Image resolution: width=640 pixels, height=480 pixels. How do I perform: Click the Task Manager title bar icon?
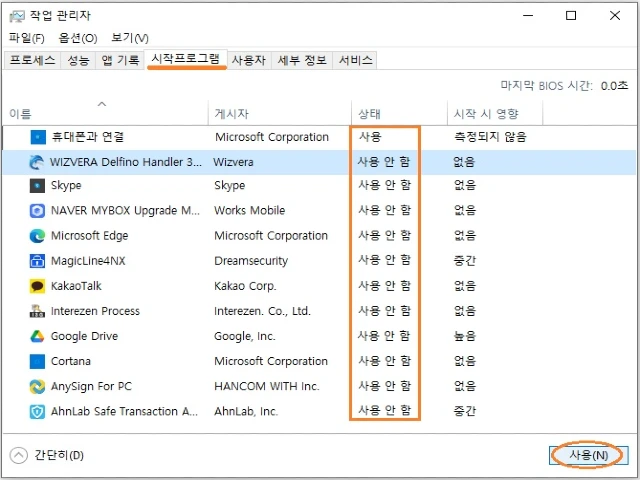point(17,16)
